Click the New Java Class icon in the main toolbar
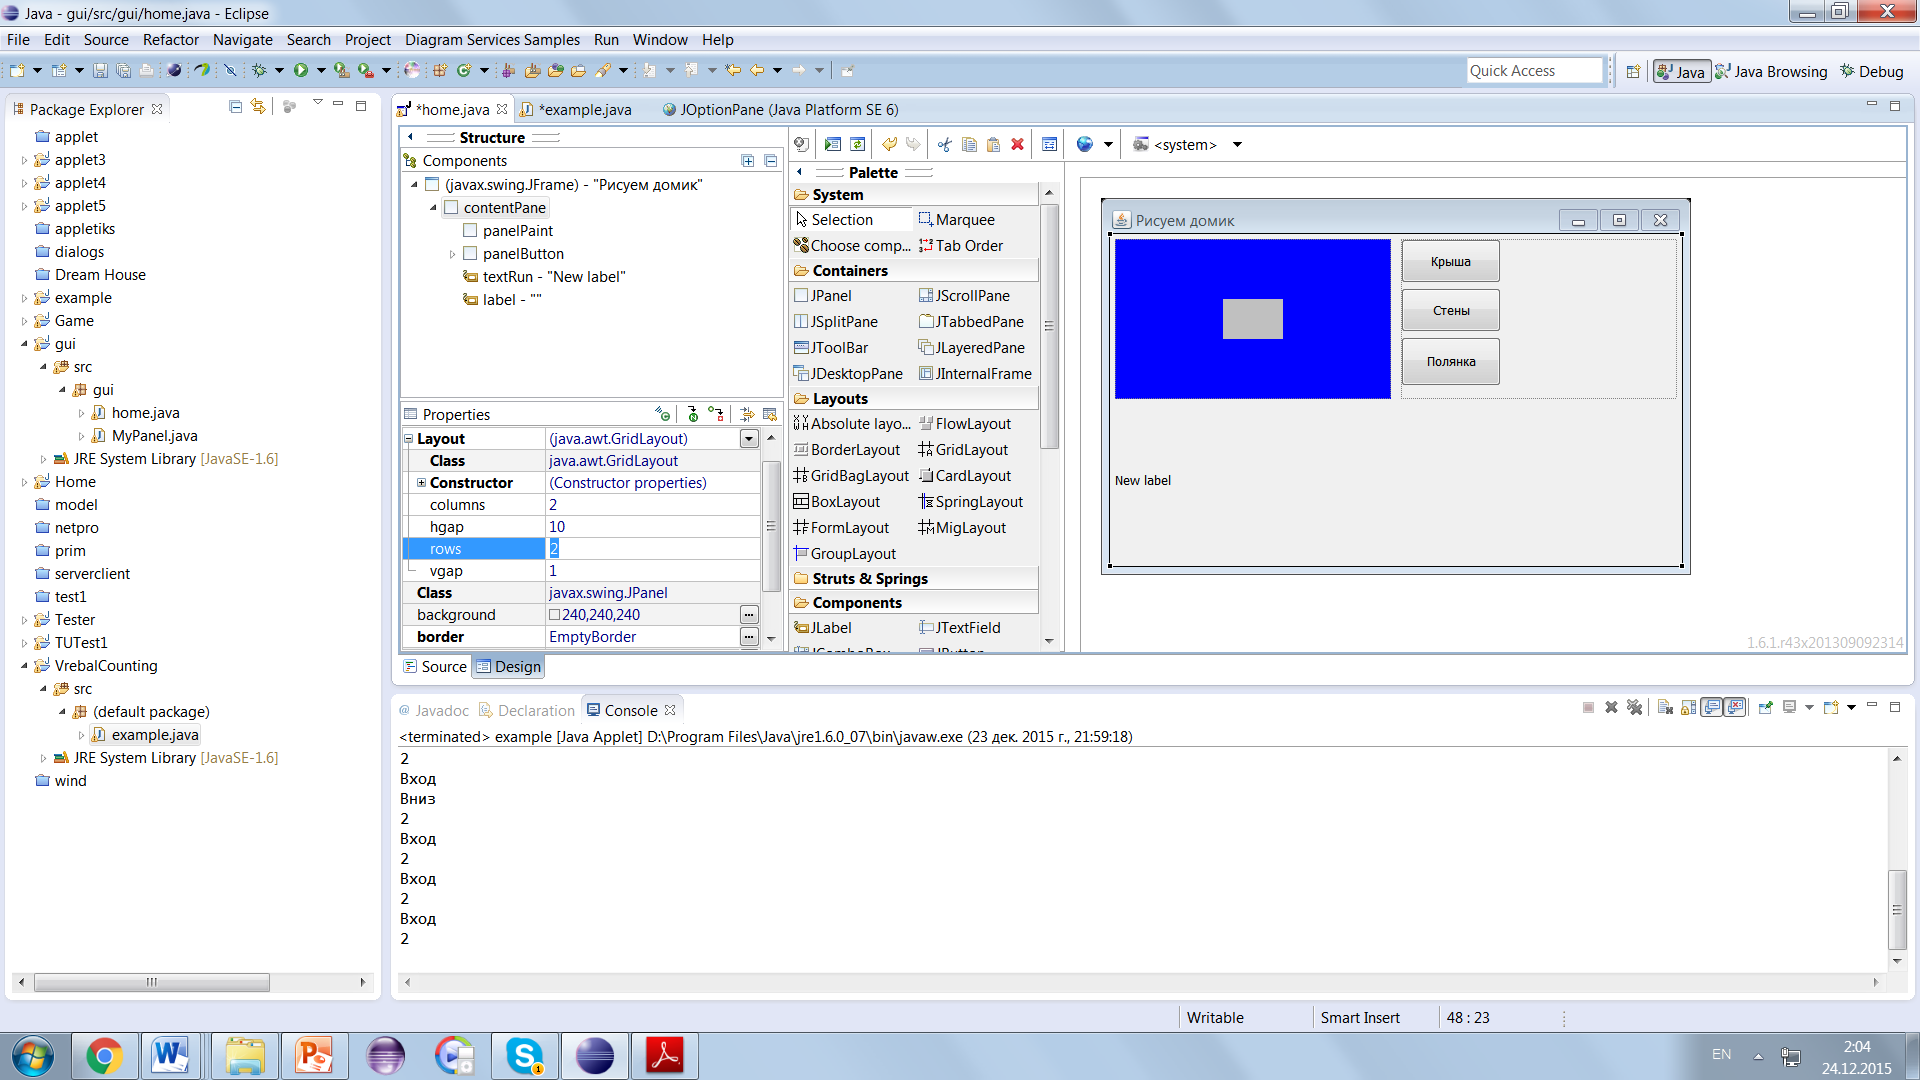1920x1080 pixels. [464, 70]
